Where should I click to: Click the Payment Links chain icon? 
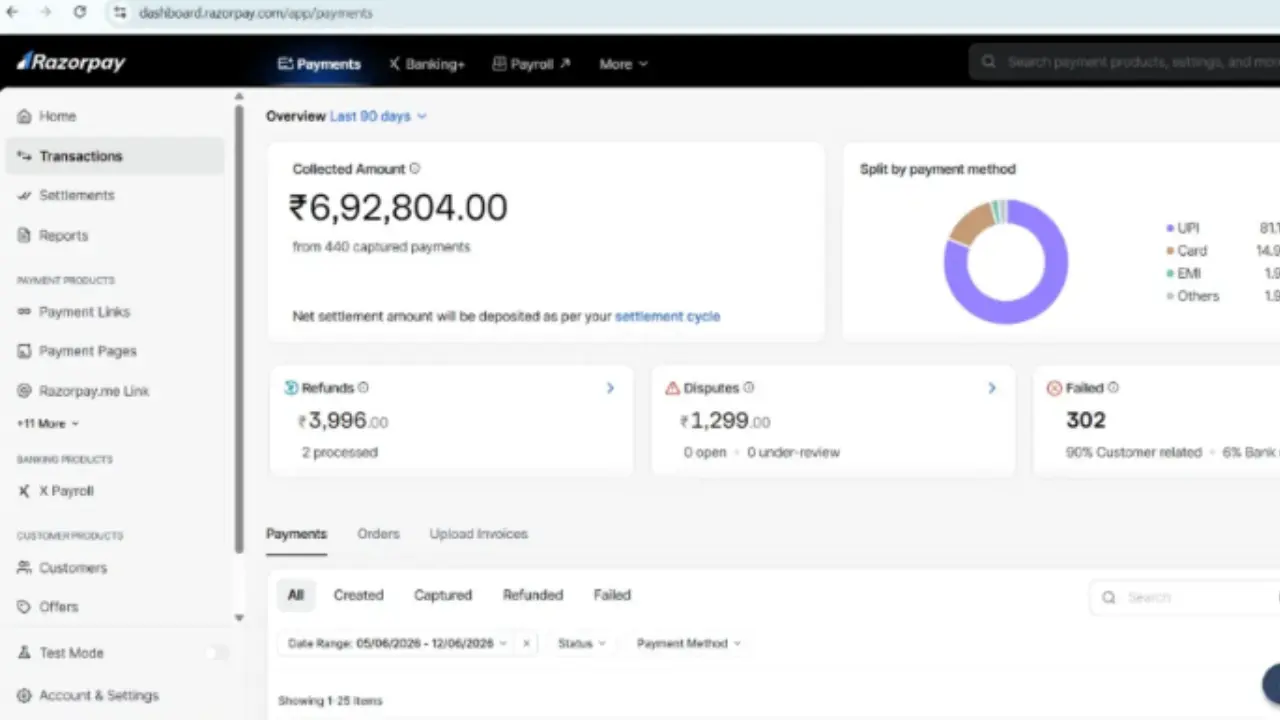click(24, 312)
